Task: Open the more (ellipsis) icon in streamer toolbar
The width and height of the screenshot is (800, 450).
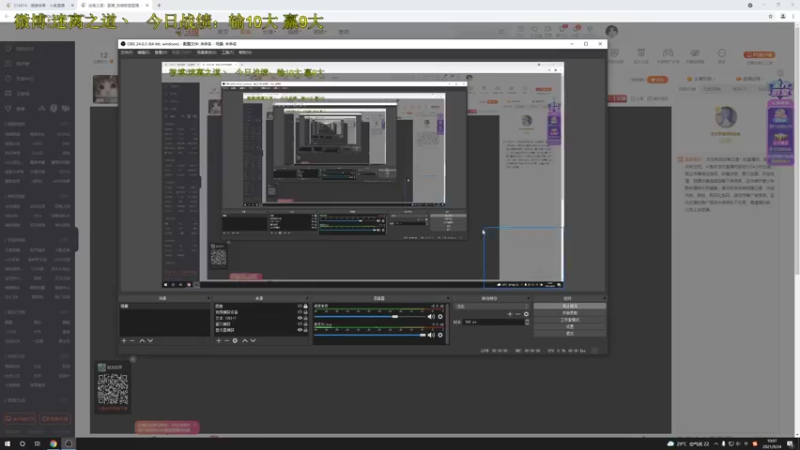Action: 721,53
